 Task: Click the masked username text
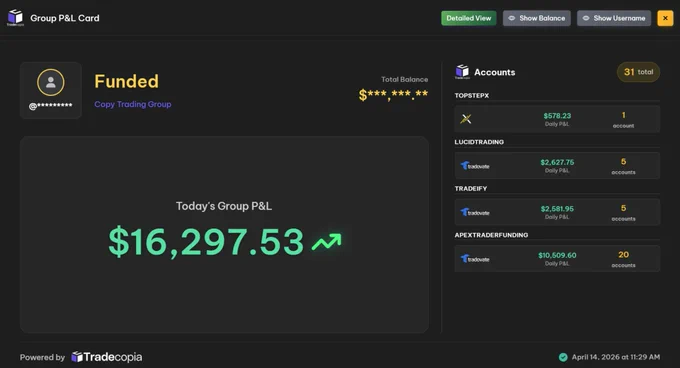51,106
